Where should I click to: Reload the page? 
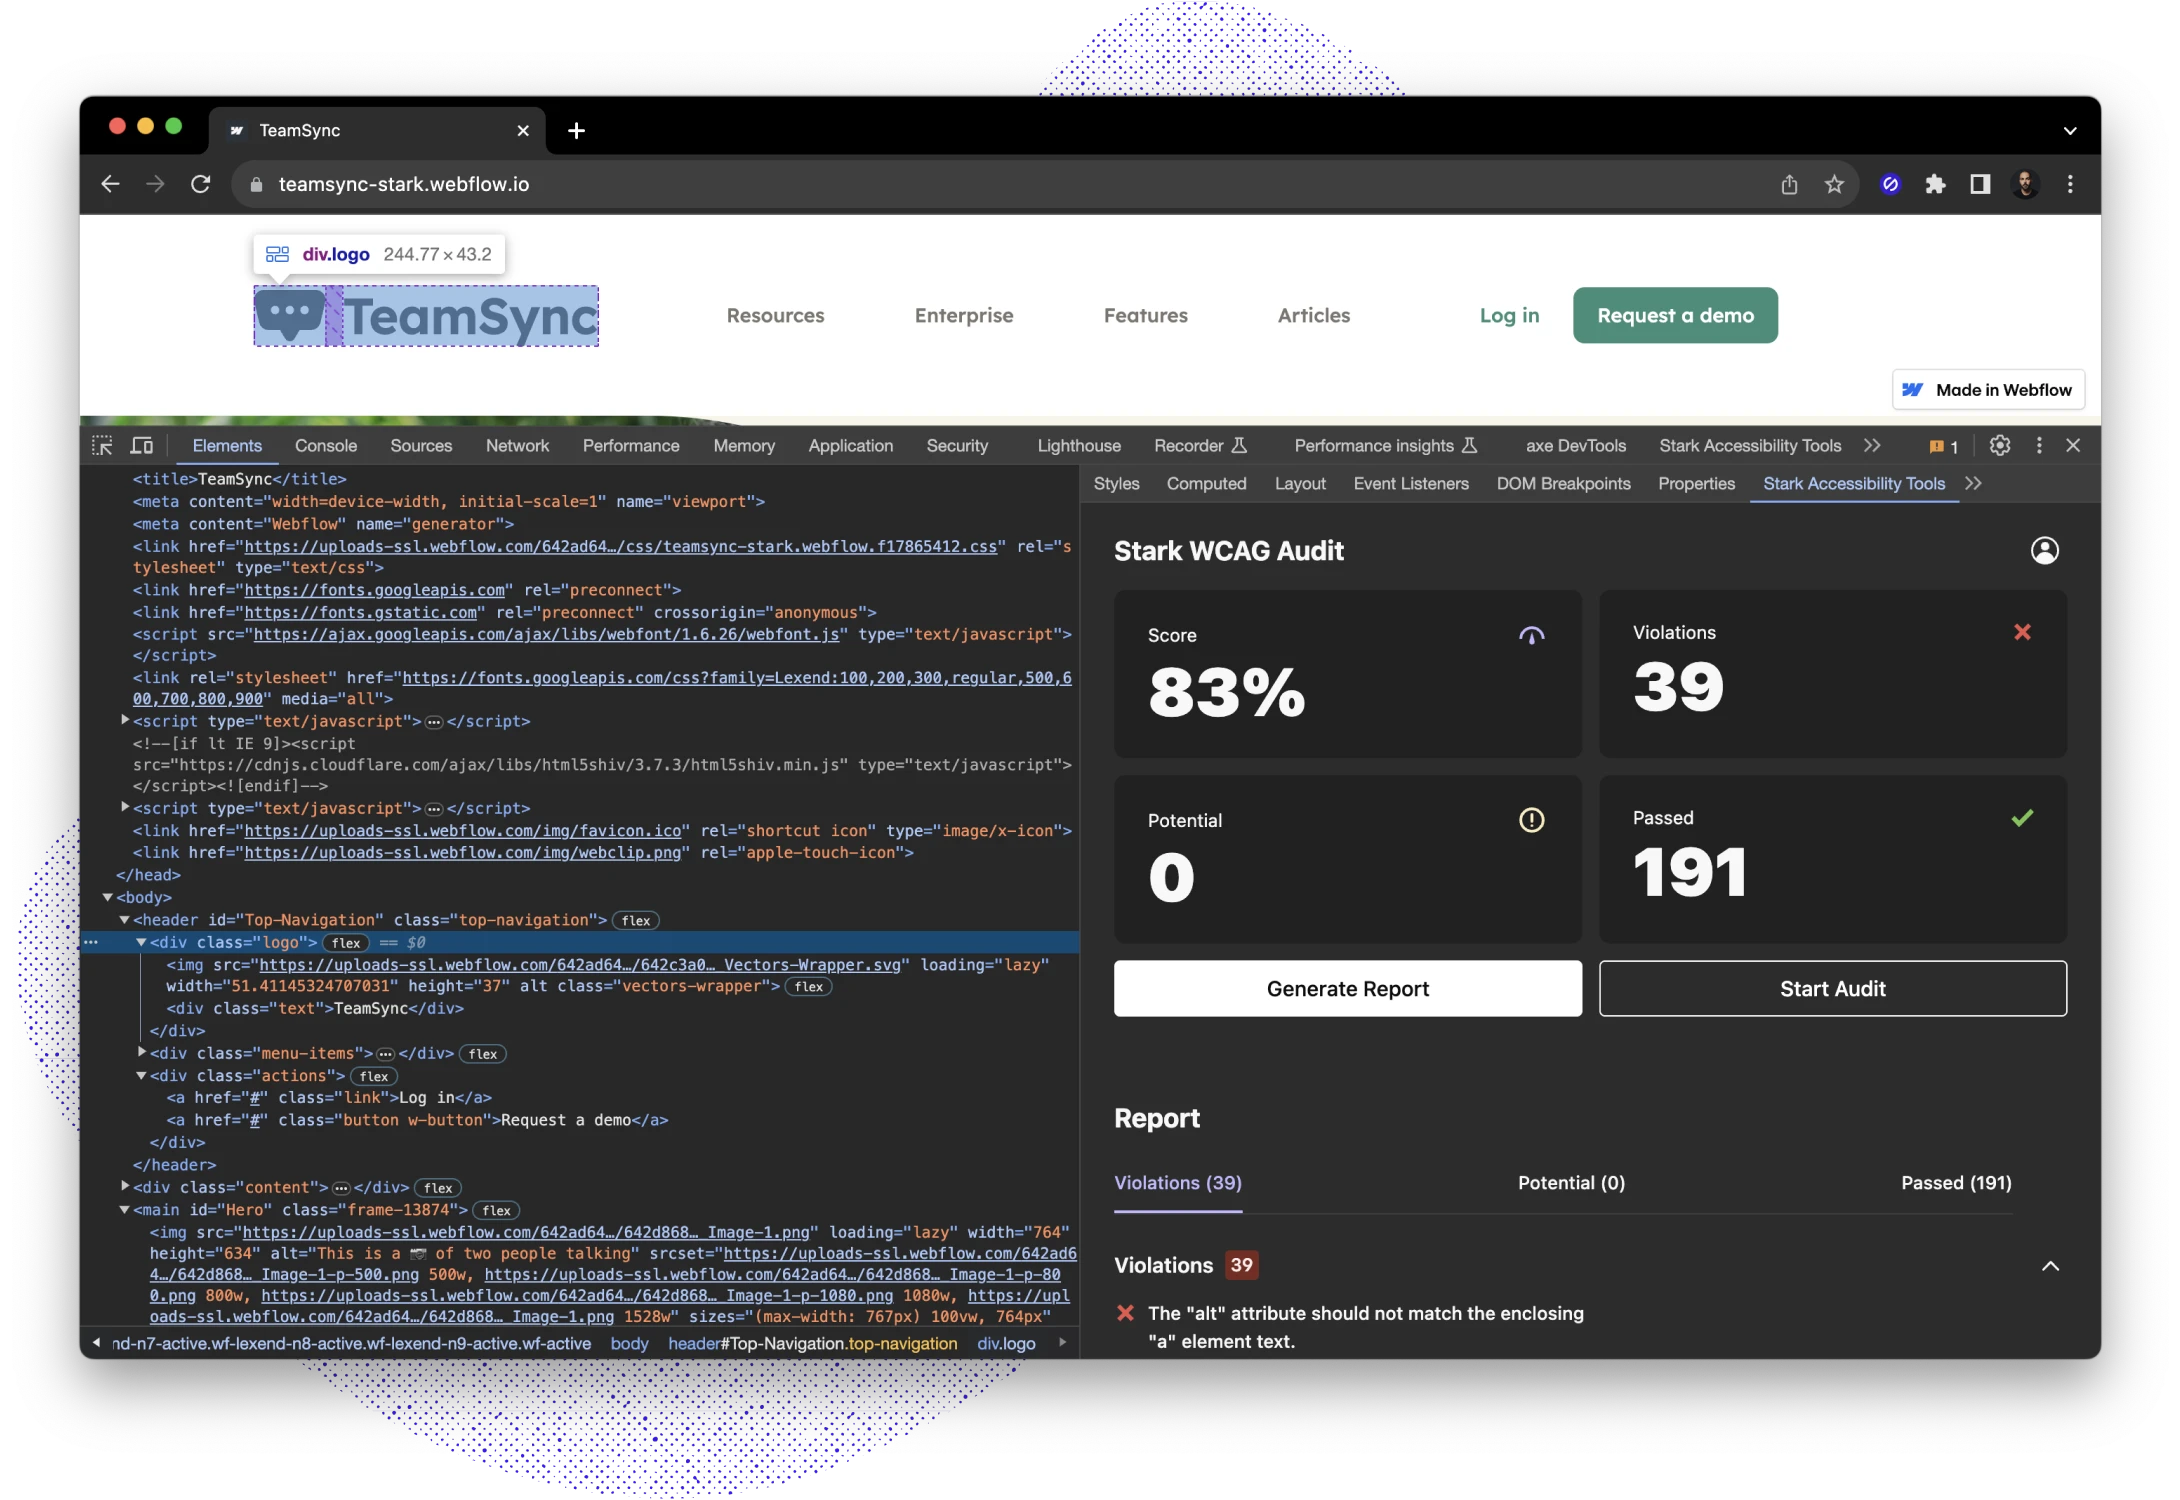tap(201, 184)
